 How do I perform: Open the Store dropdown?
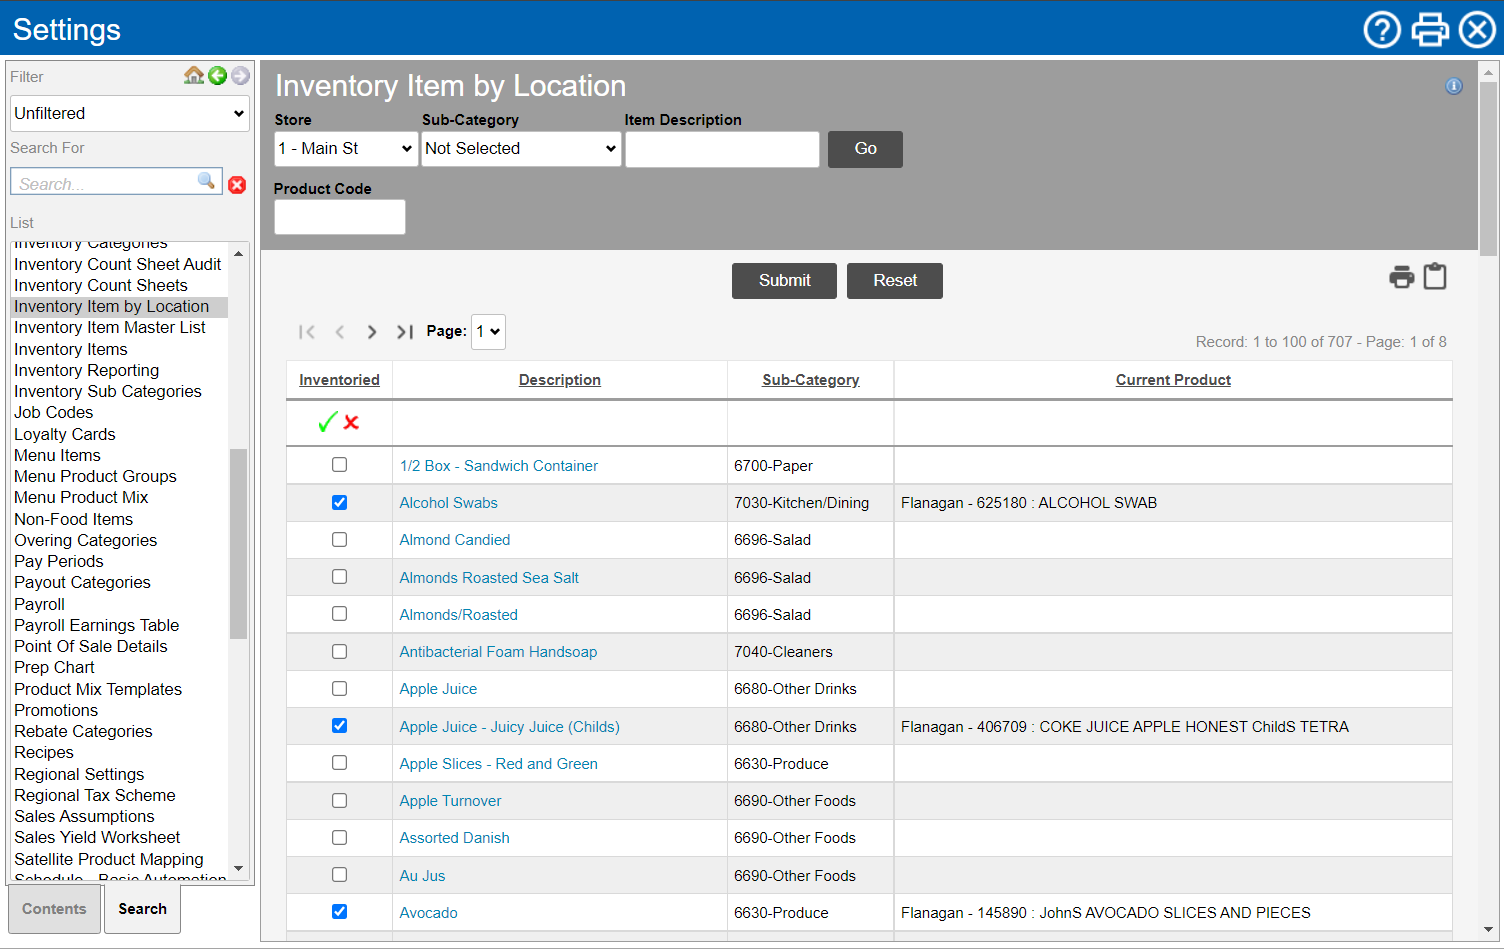(x=346, y=149)
